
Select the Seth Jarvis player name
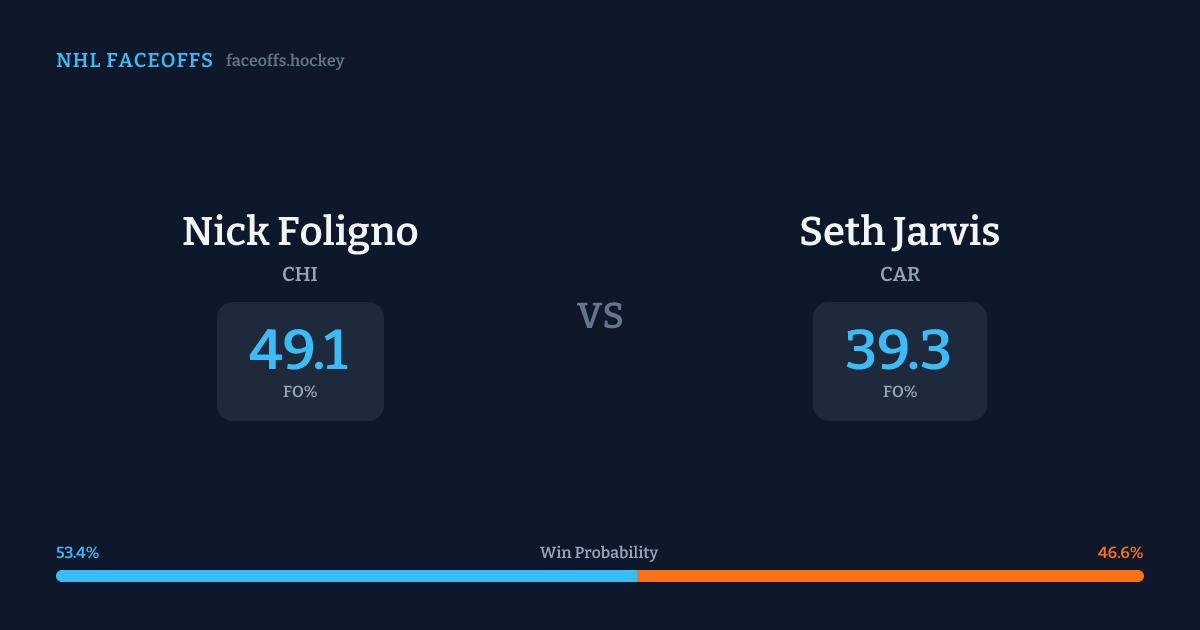tap(899, 232)
